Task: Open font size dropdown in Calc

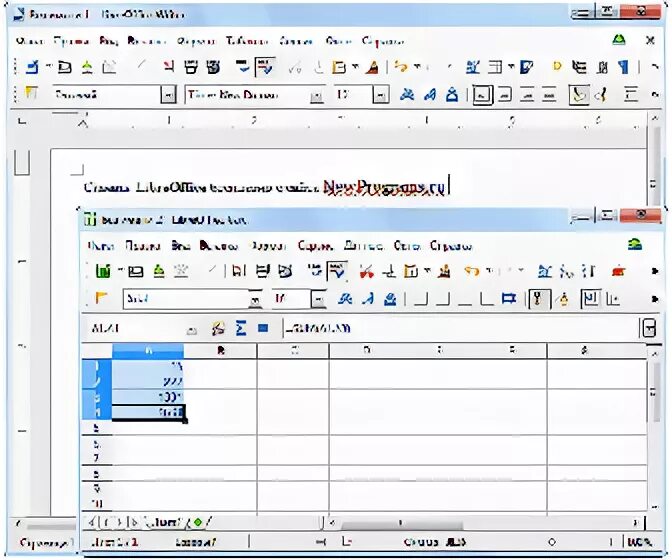Action: pos(318,299)
